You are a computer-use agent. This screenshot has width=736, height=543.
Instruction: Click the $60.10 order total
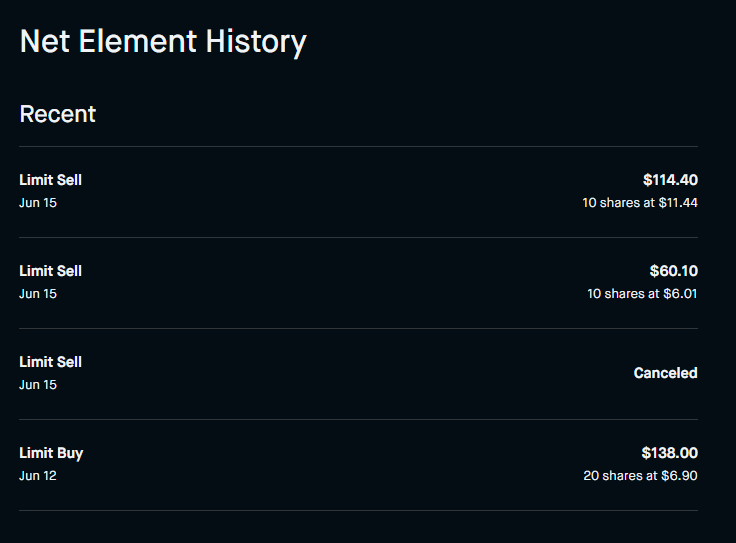[673, 271]
